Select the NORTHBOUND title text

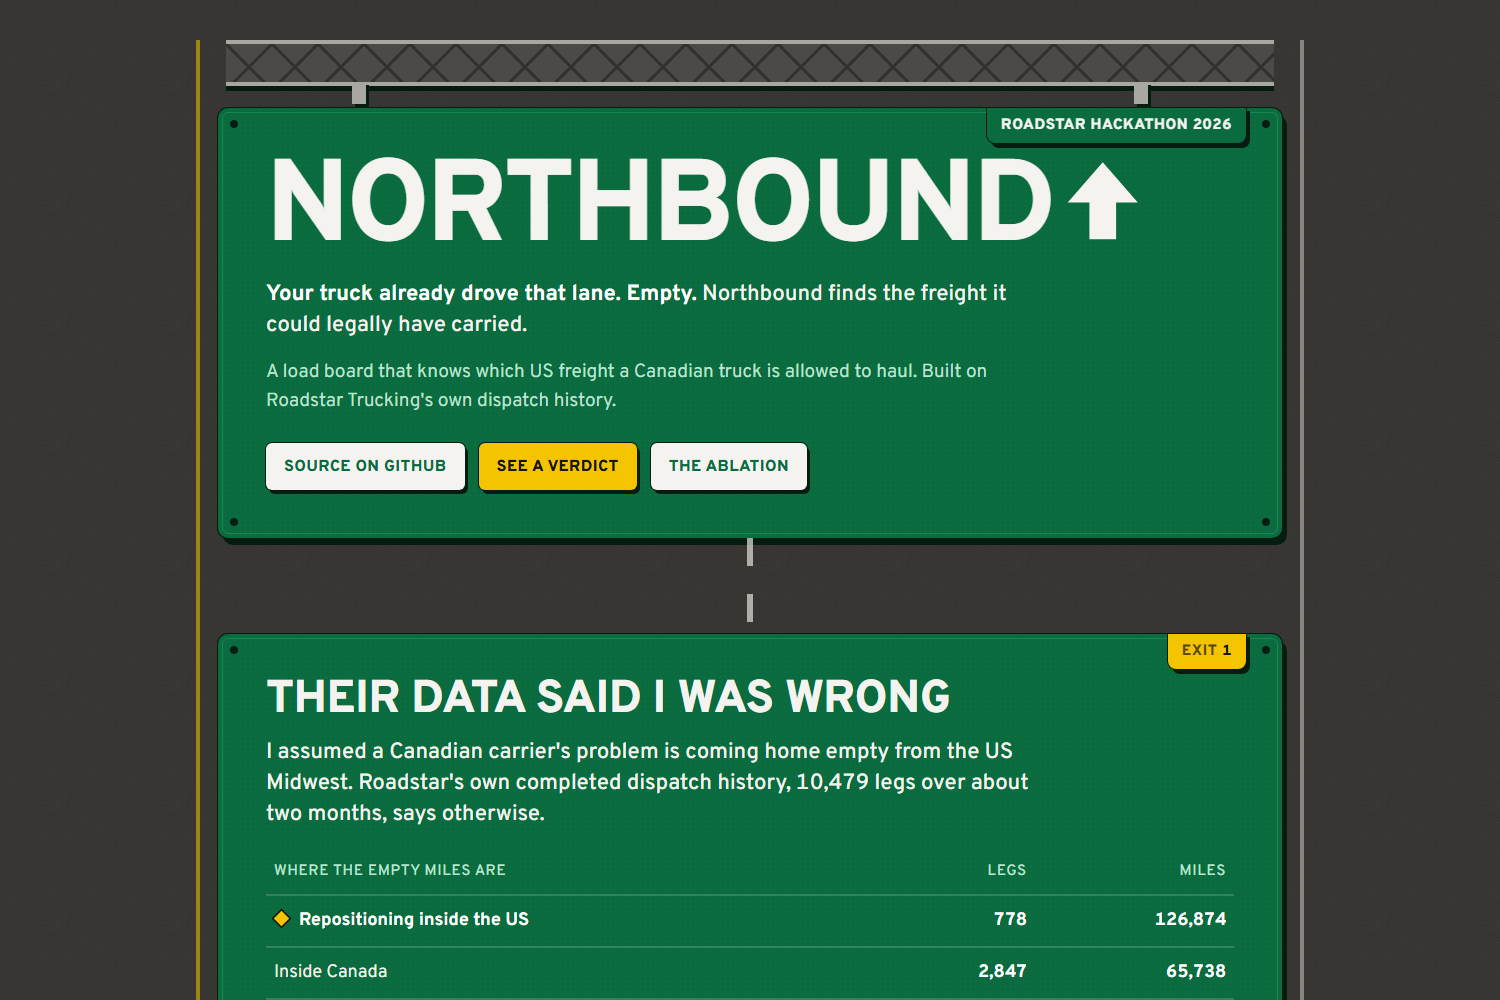coord(660,201)
